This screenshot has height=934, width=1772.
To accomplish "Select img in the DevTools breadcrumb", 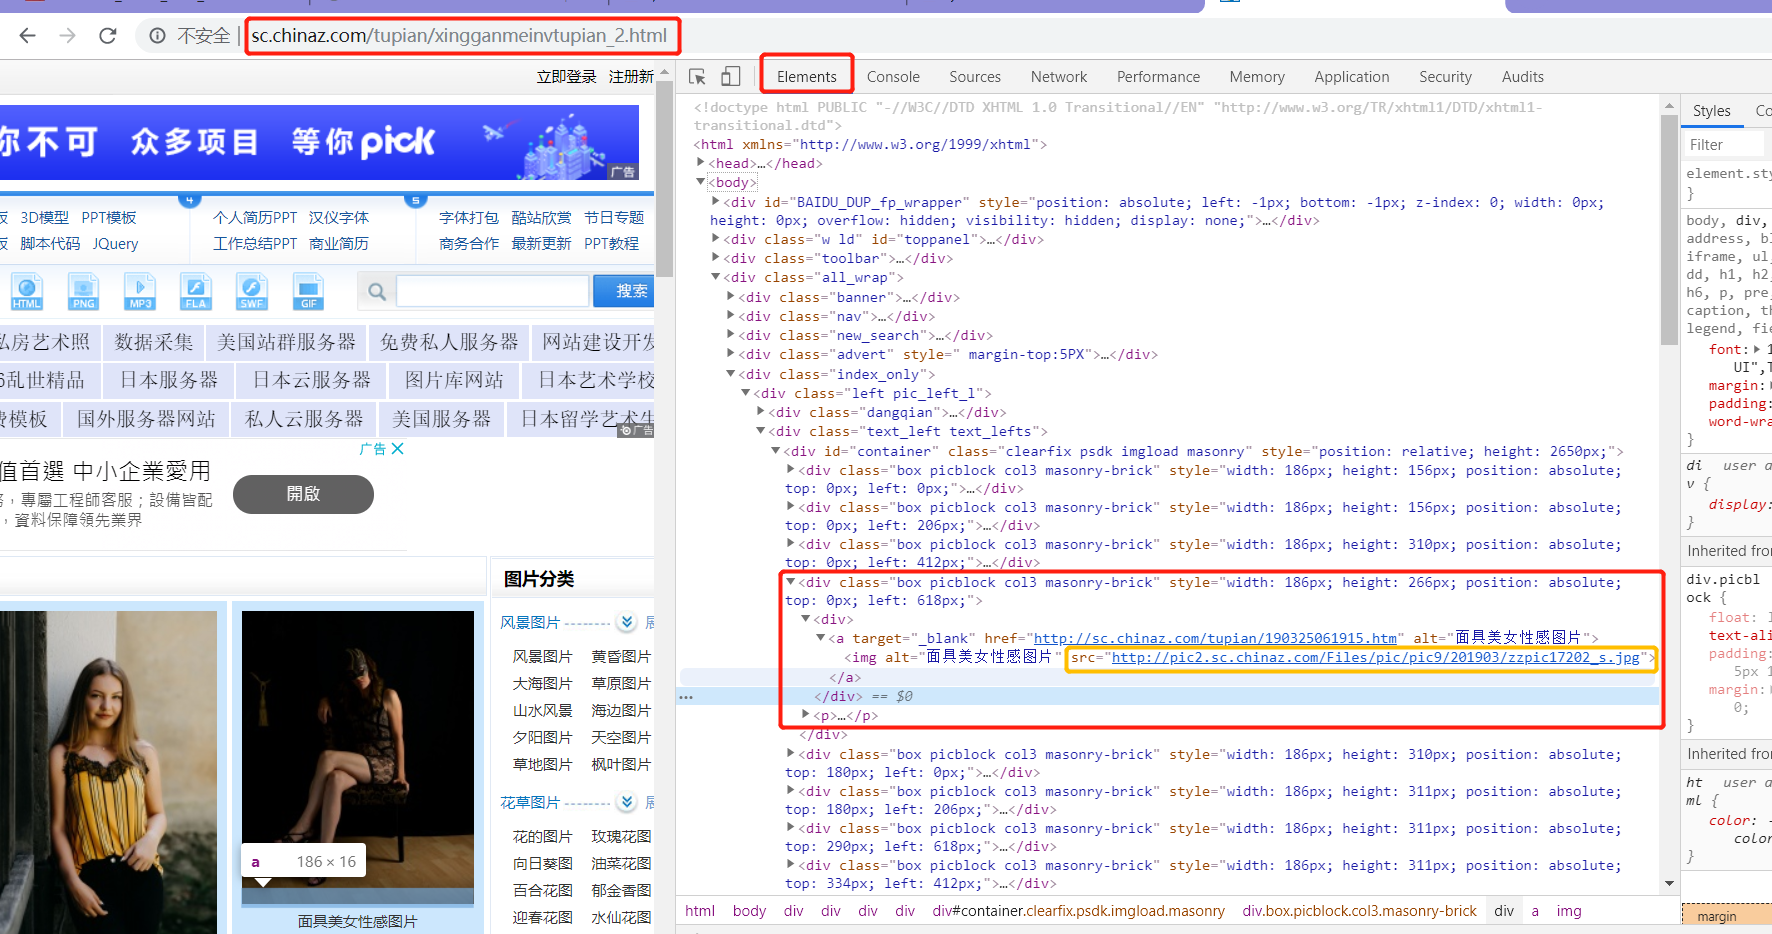I will coord(1569,911).
